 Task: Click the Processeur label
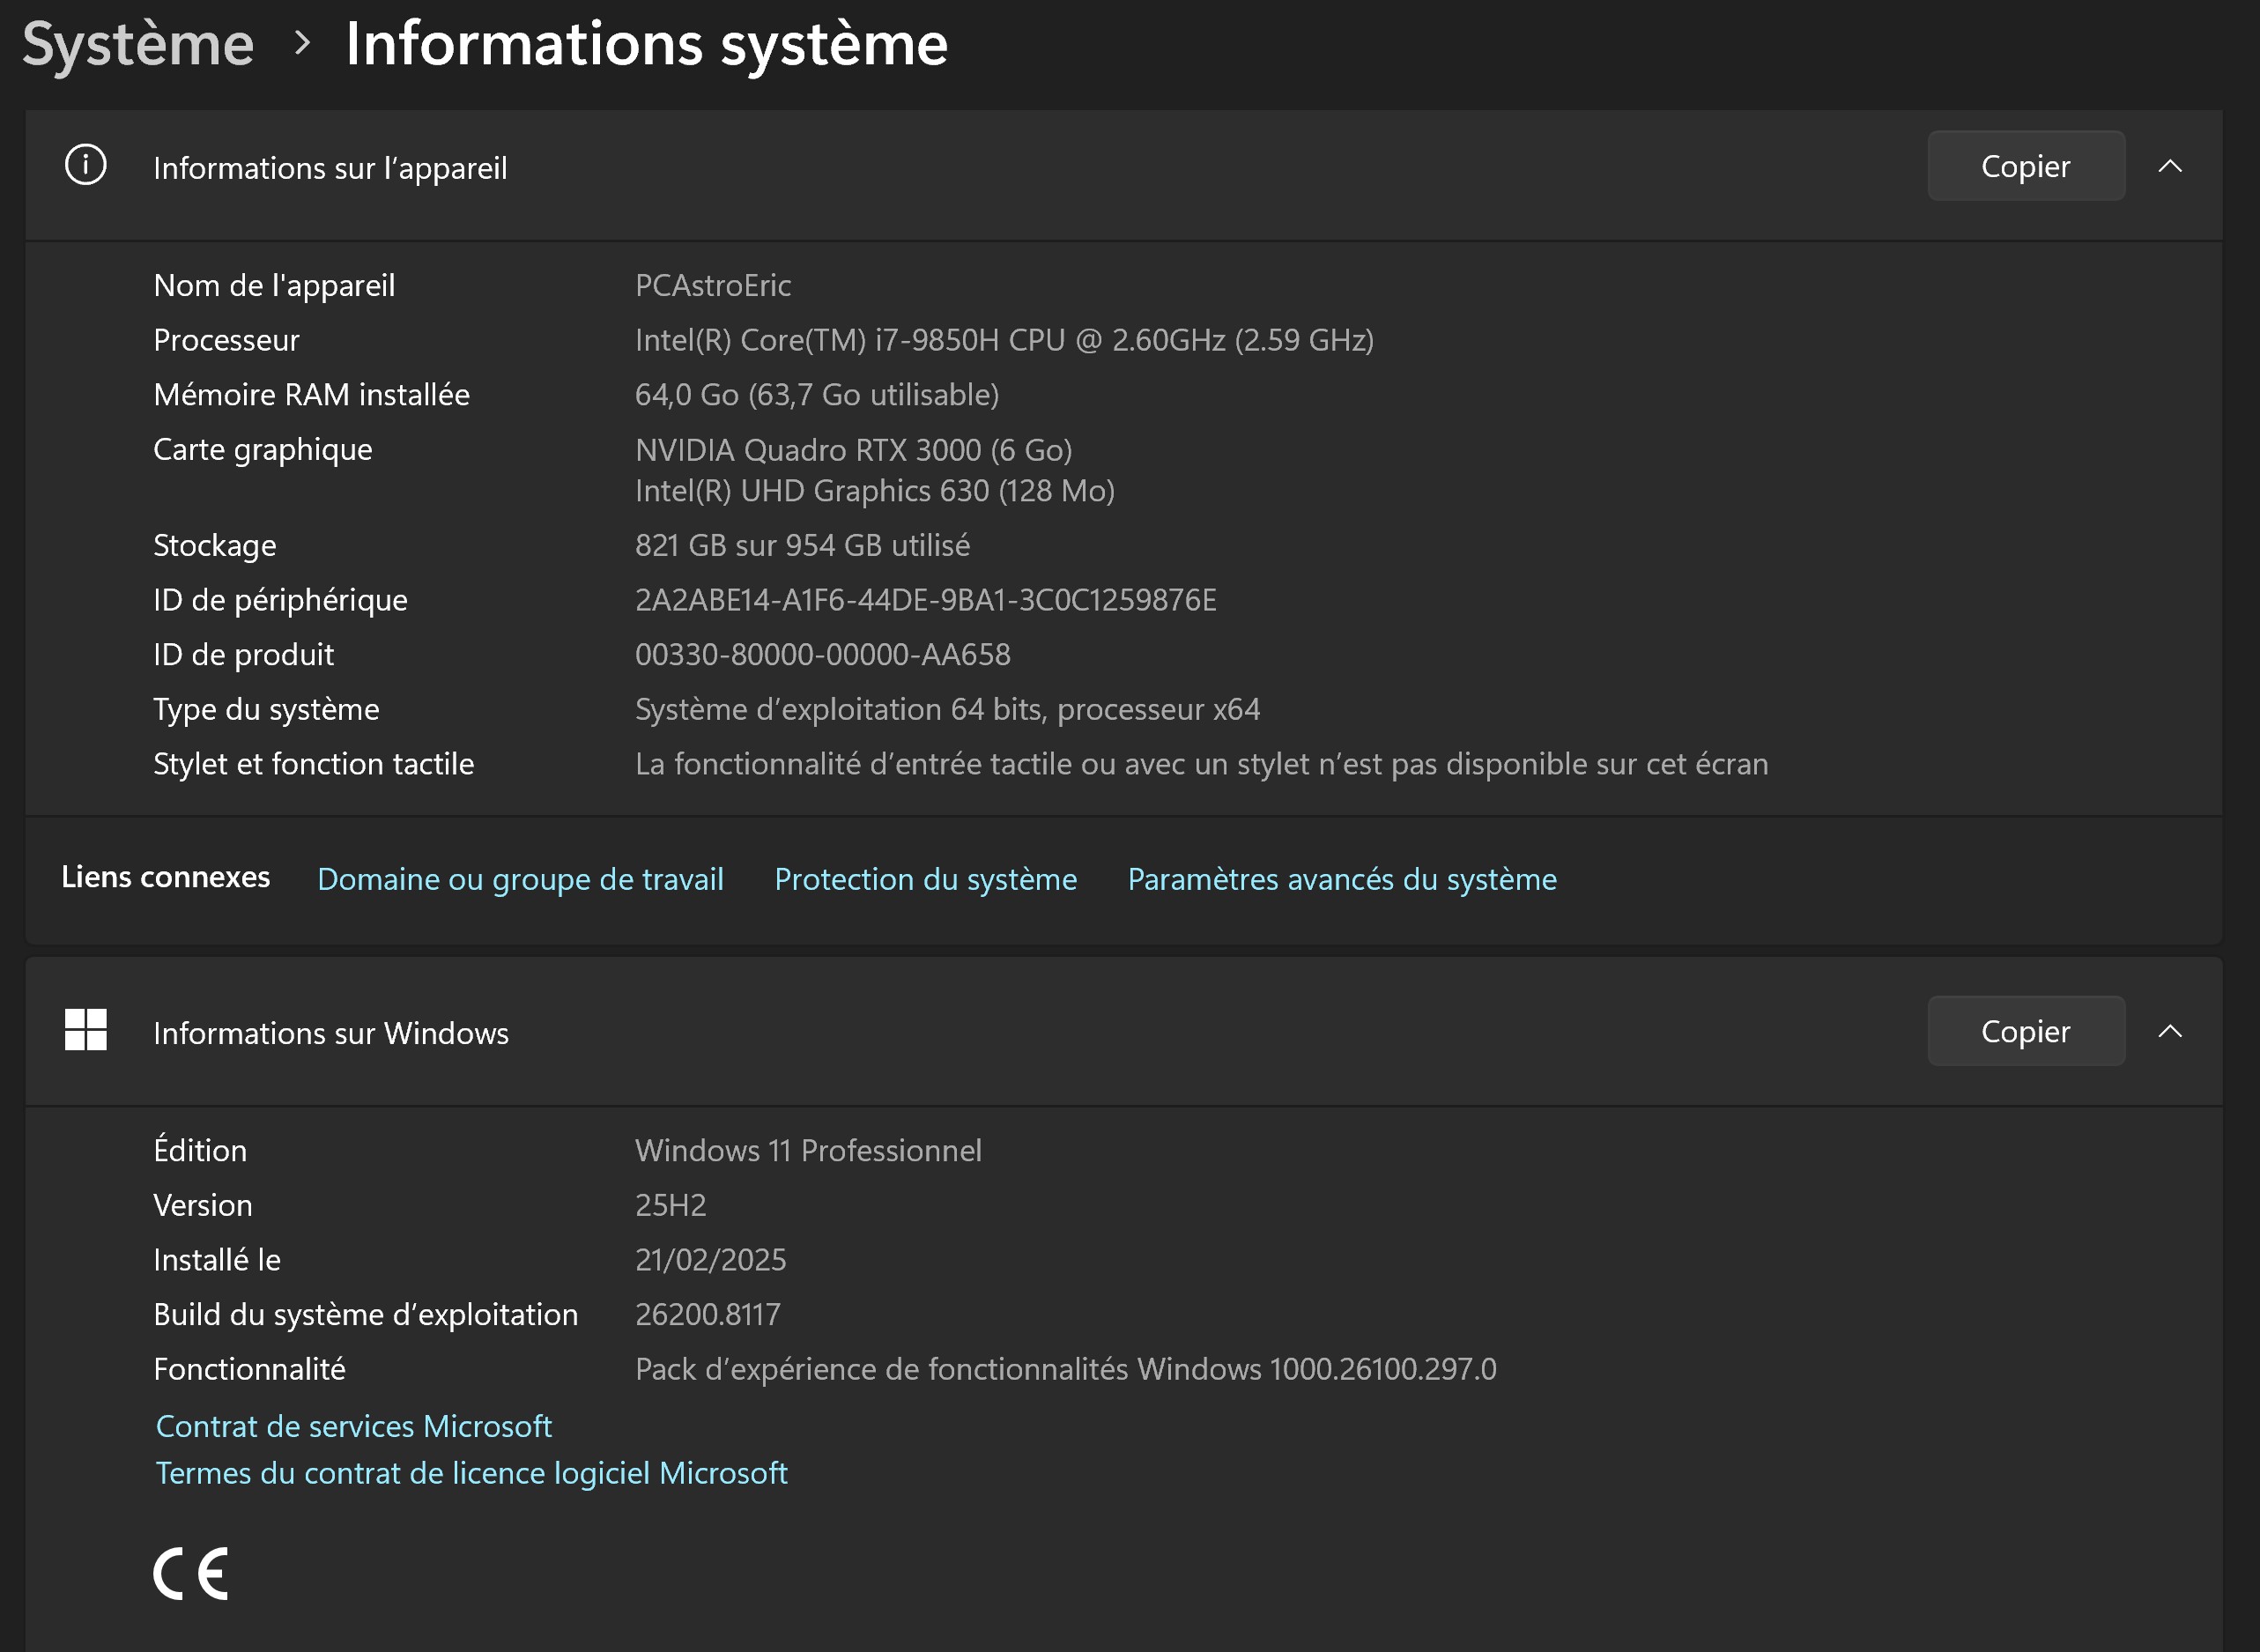226,341
